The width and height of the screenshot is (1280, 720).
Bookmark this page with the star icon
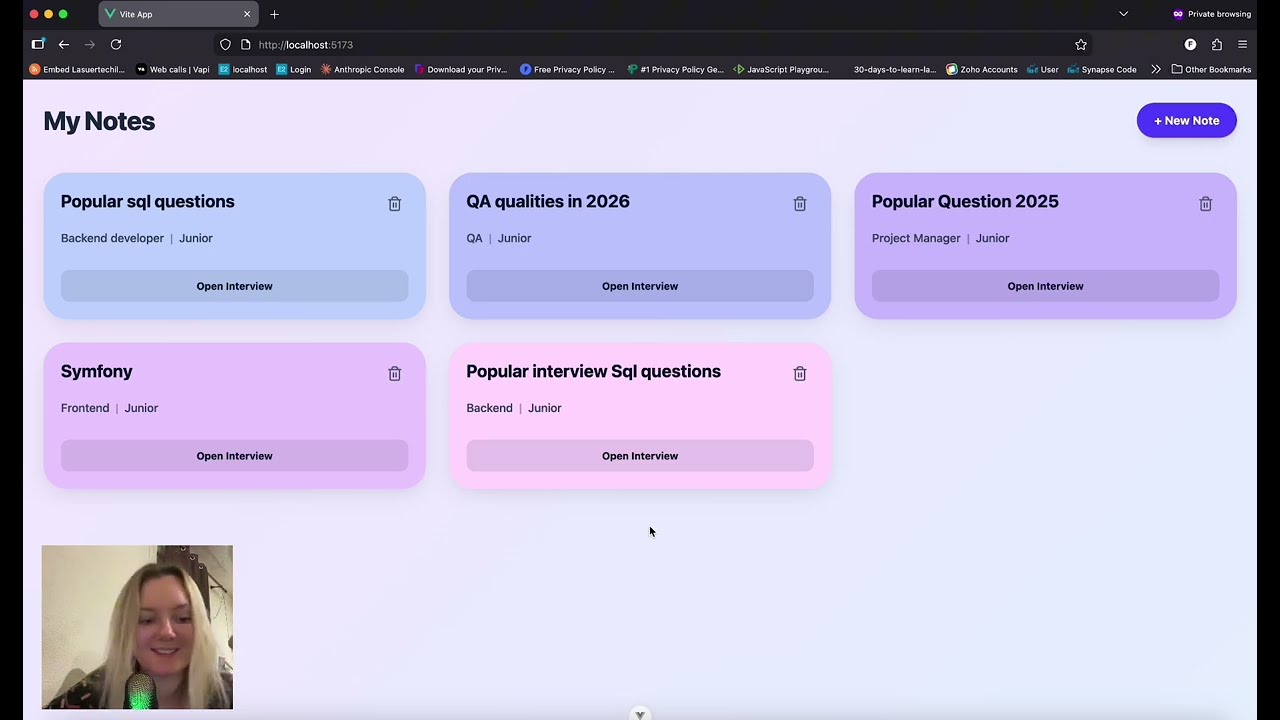click(x=1081, y=45)
